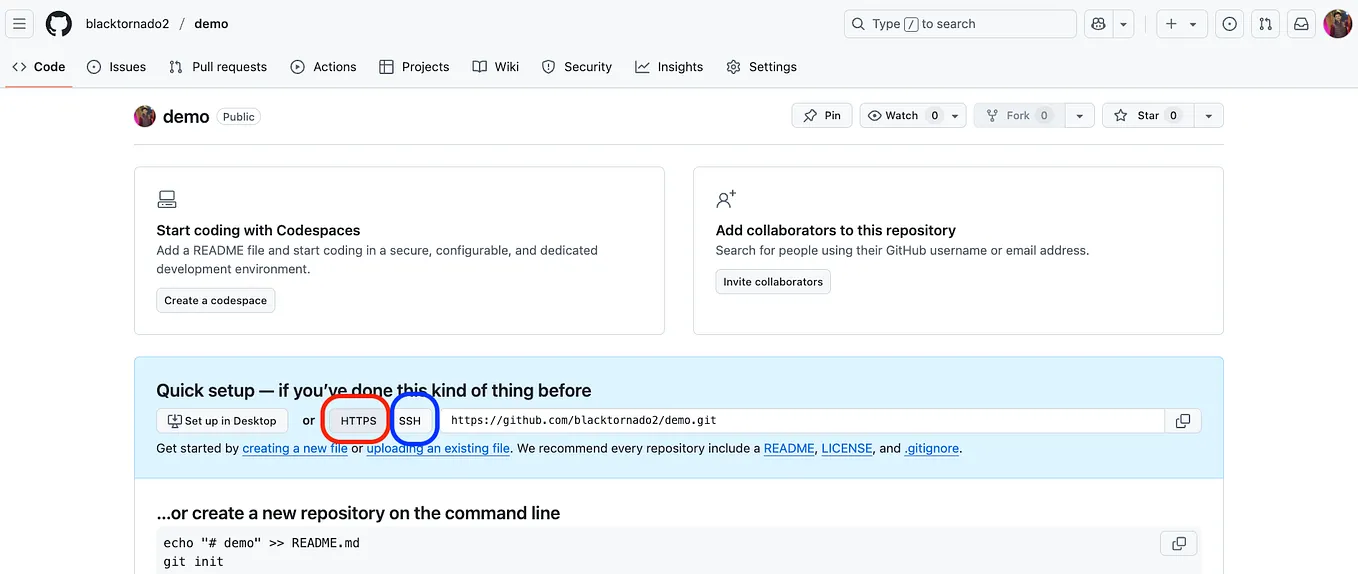Screen dimensions: 1358x574
Task: Open the uploading an existing file link
Action: click(x=438, y=449)
